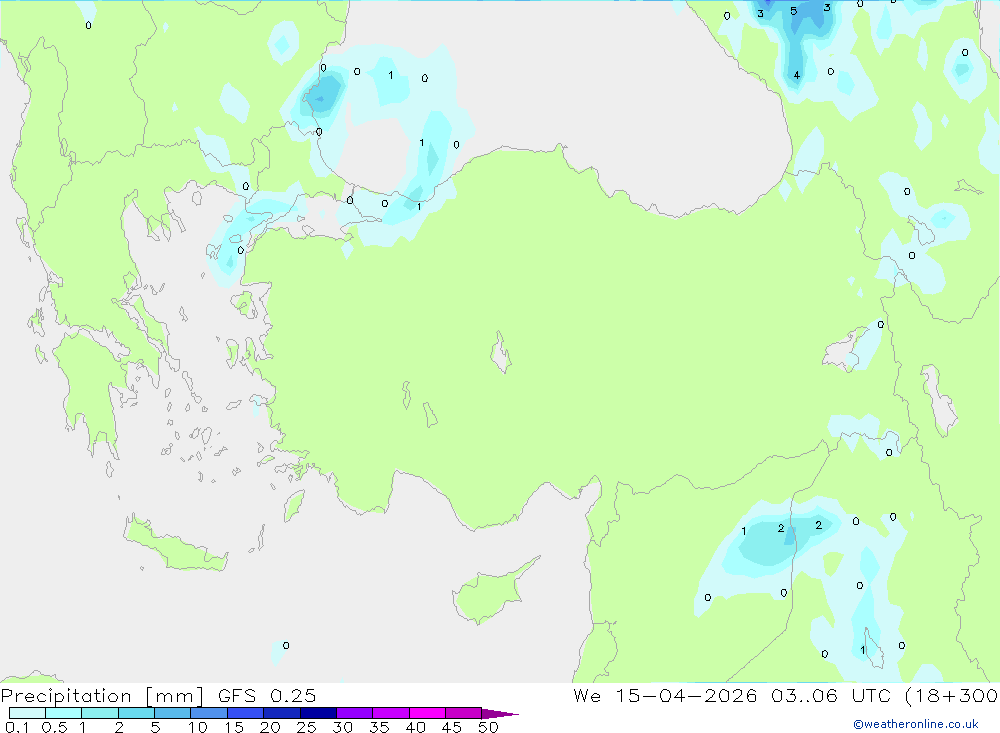Image resolution: width=1000 pixels, height=733 pixels.
Task: Click the purple arrow tip beyond 50 on legend
Action: point(499,713)
